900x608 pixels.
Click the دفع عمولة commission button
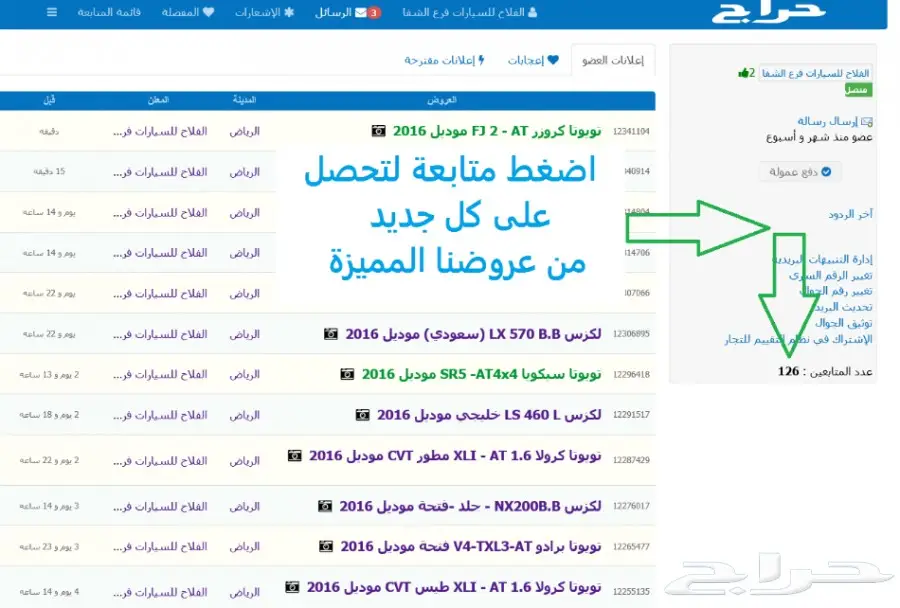[x=800, y=172]
